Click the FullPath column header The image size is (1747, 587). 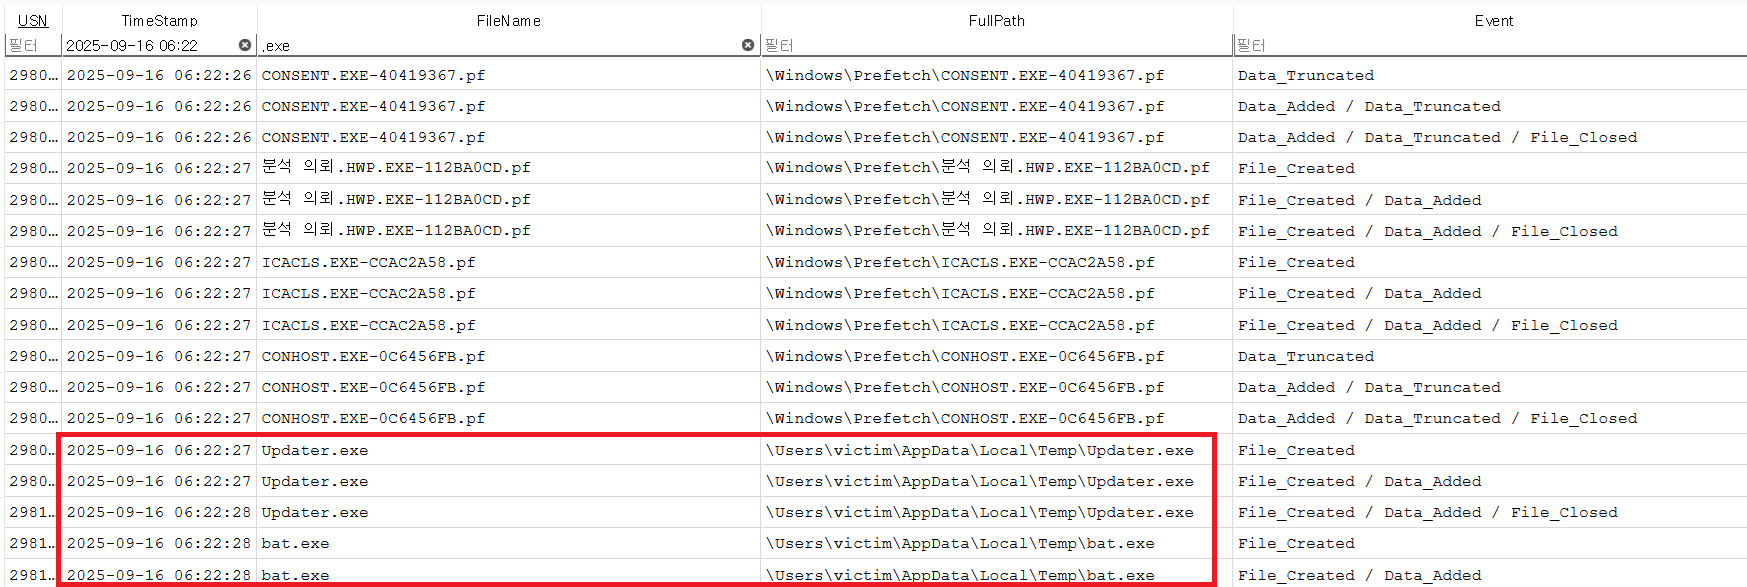point(996,20)
